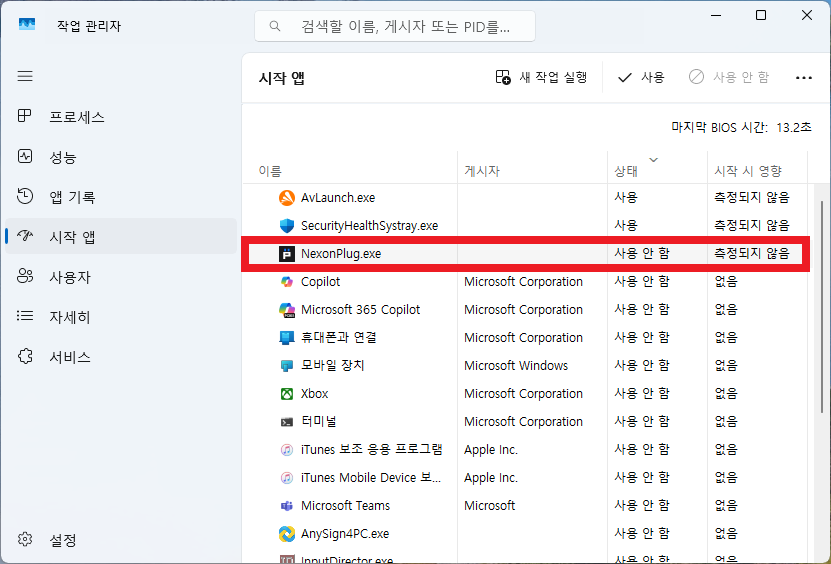This screenshot has height=564, width=831.
Task: Click the search name, publisher, PID field
Action: pyautogui.click(x=395, y=26)
